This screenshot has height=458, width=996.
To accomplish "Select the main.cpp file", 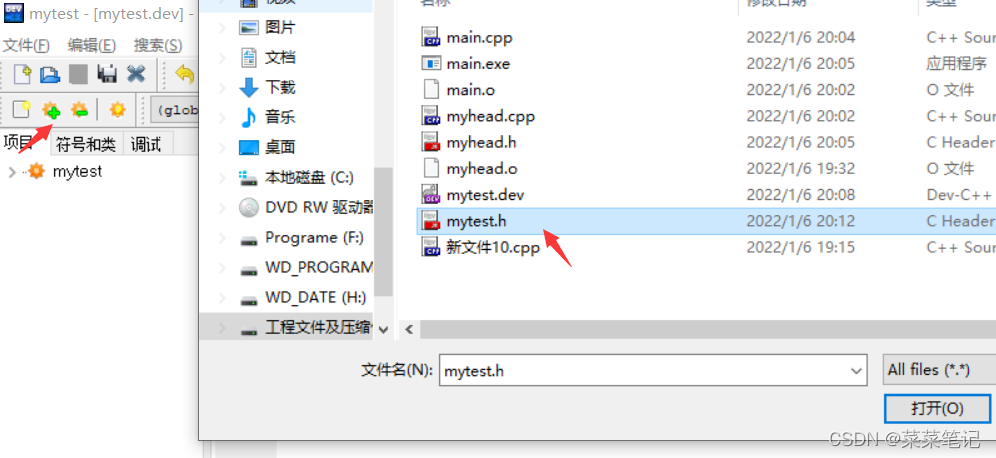I will click(479, 37).
